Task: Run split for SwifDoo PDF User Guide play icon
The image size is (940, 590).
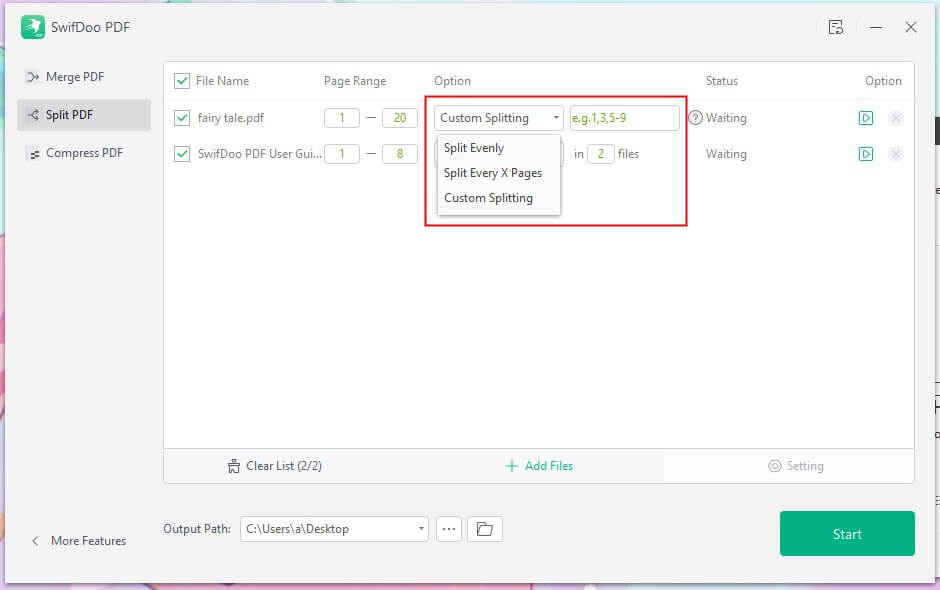Action: pos(866,154)
